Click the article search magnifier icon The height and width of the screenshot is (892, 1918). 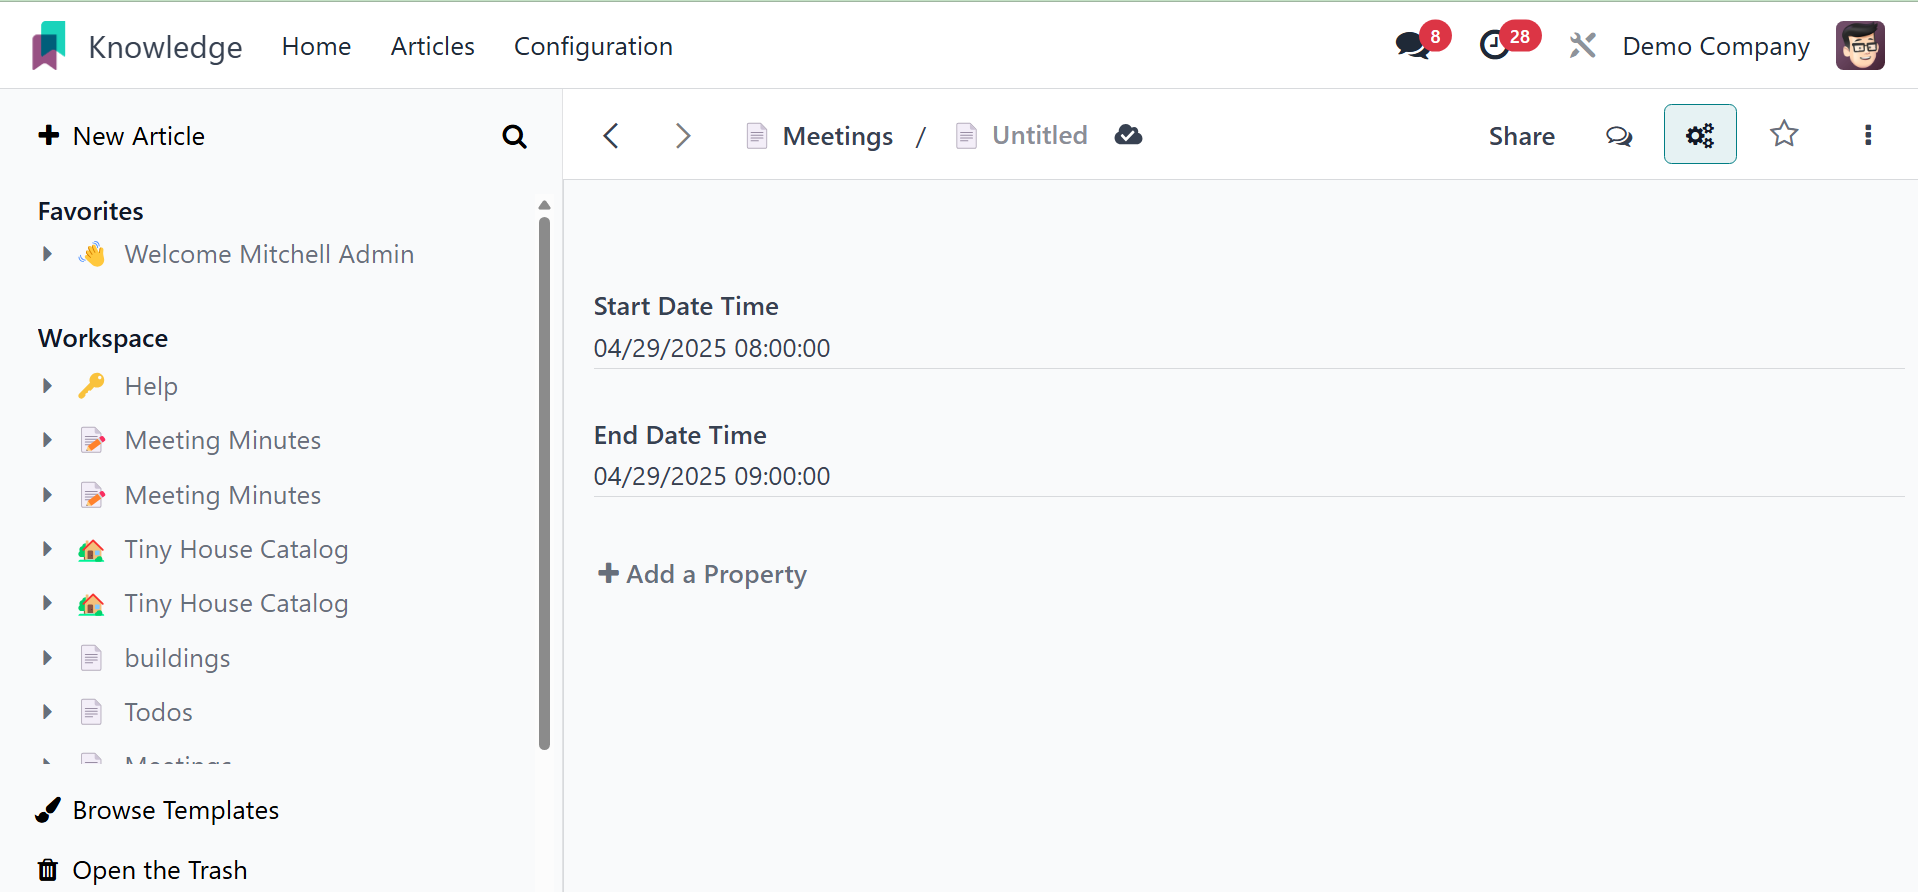click(x=514, y=136)
